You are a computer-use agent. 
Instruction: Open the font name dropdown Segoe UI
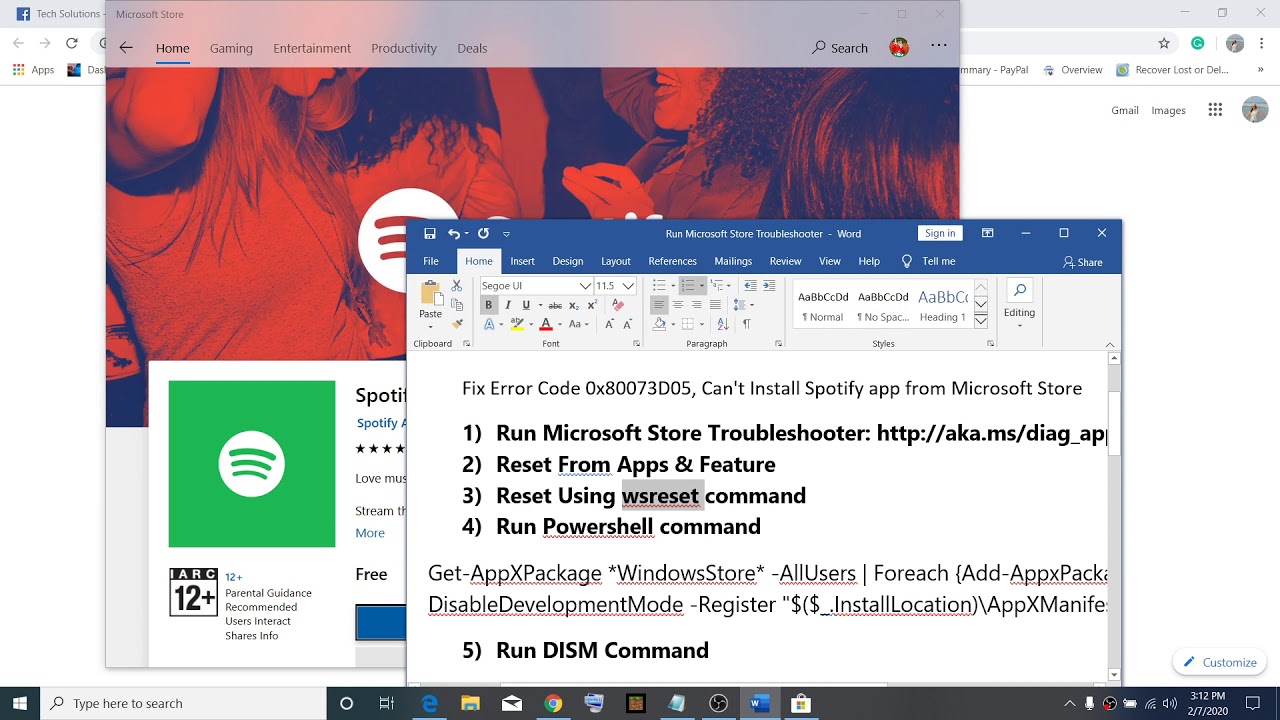click(x=585, y=286)
